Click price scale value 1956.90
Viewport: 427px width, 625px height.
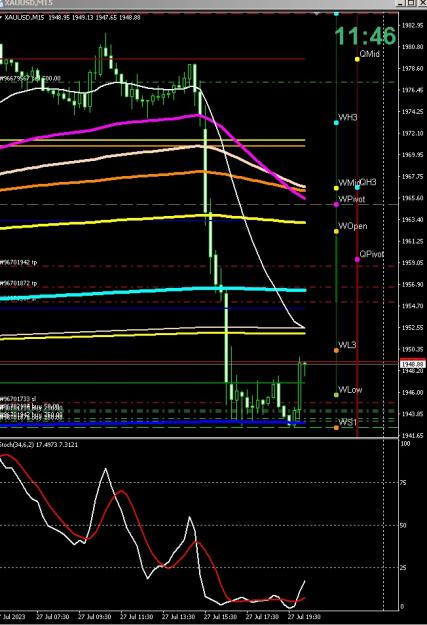pyautogui.click(x=412, y=284)
